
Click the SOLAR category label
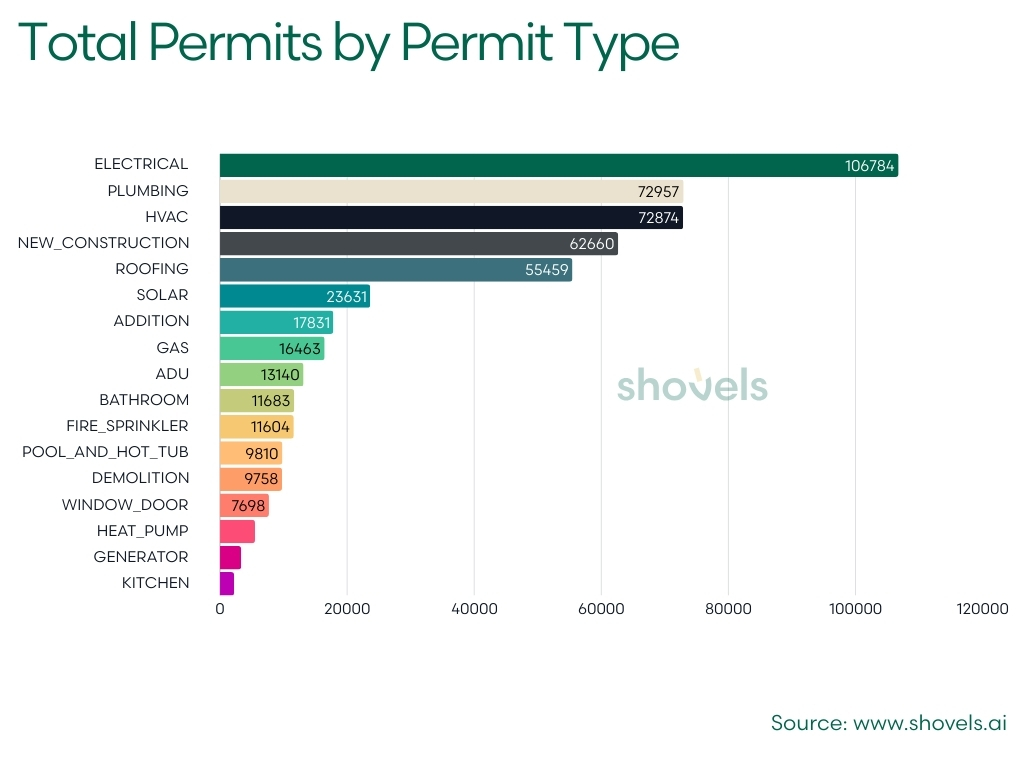[x=163, y=295]
